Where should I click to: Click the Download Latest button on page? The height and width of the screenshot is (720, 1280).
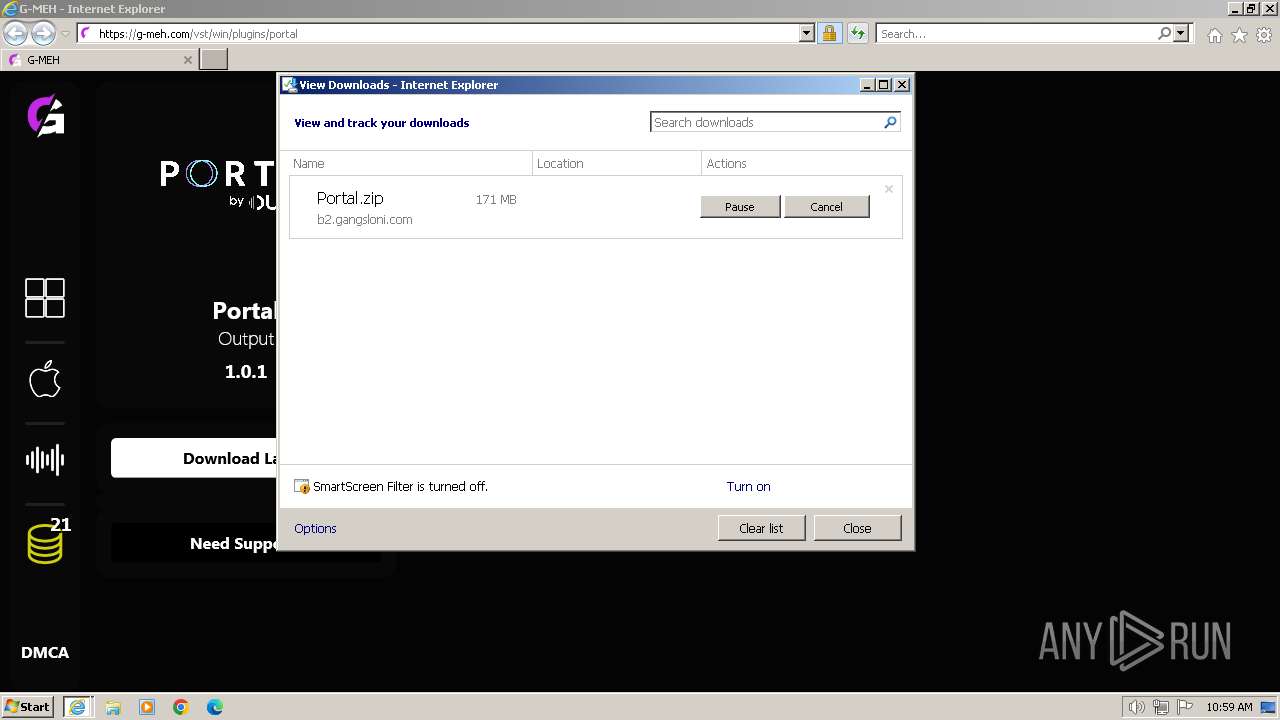click(x=193, y=458)
